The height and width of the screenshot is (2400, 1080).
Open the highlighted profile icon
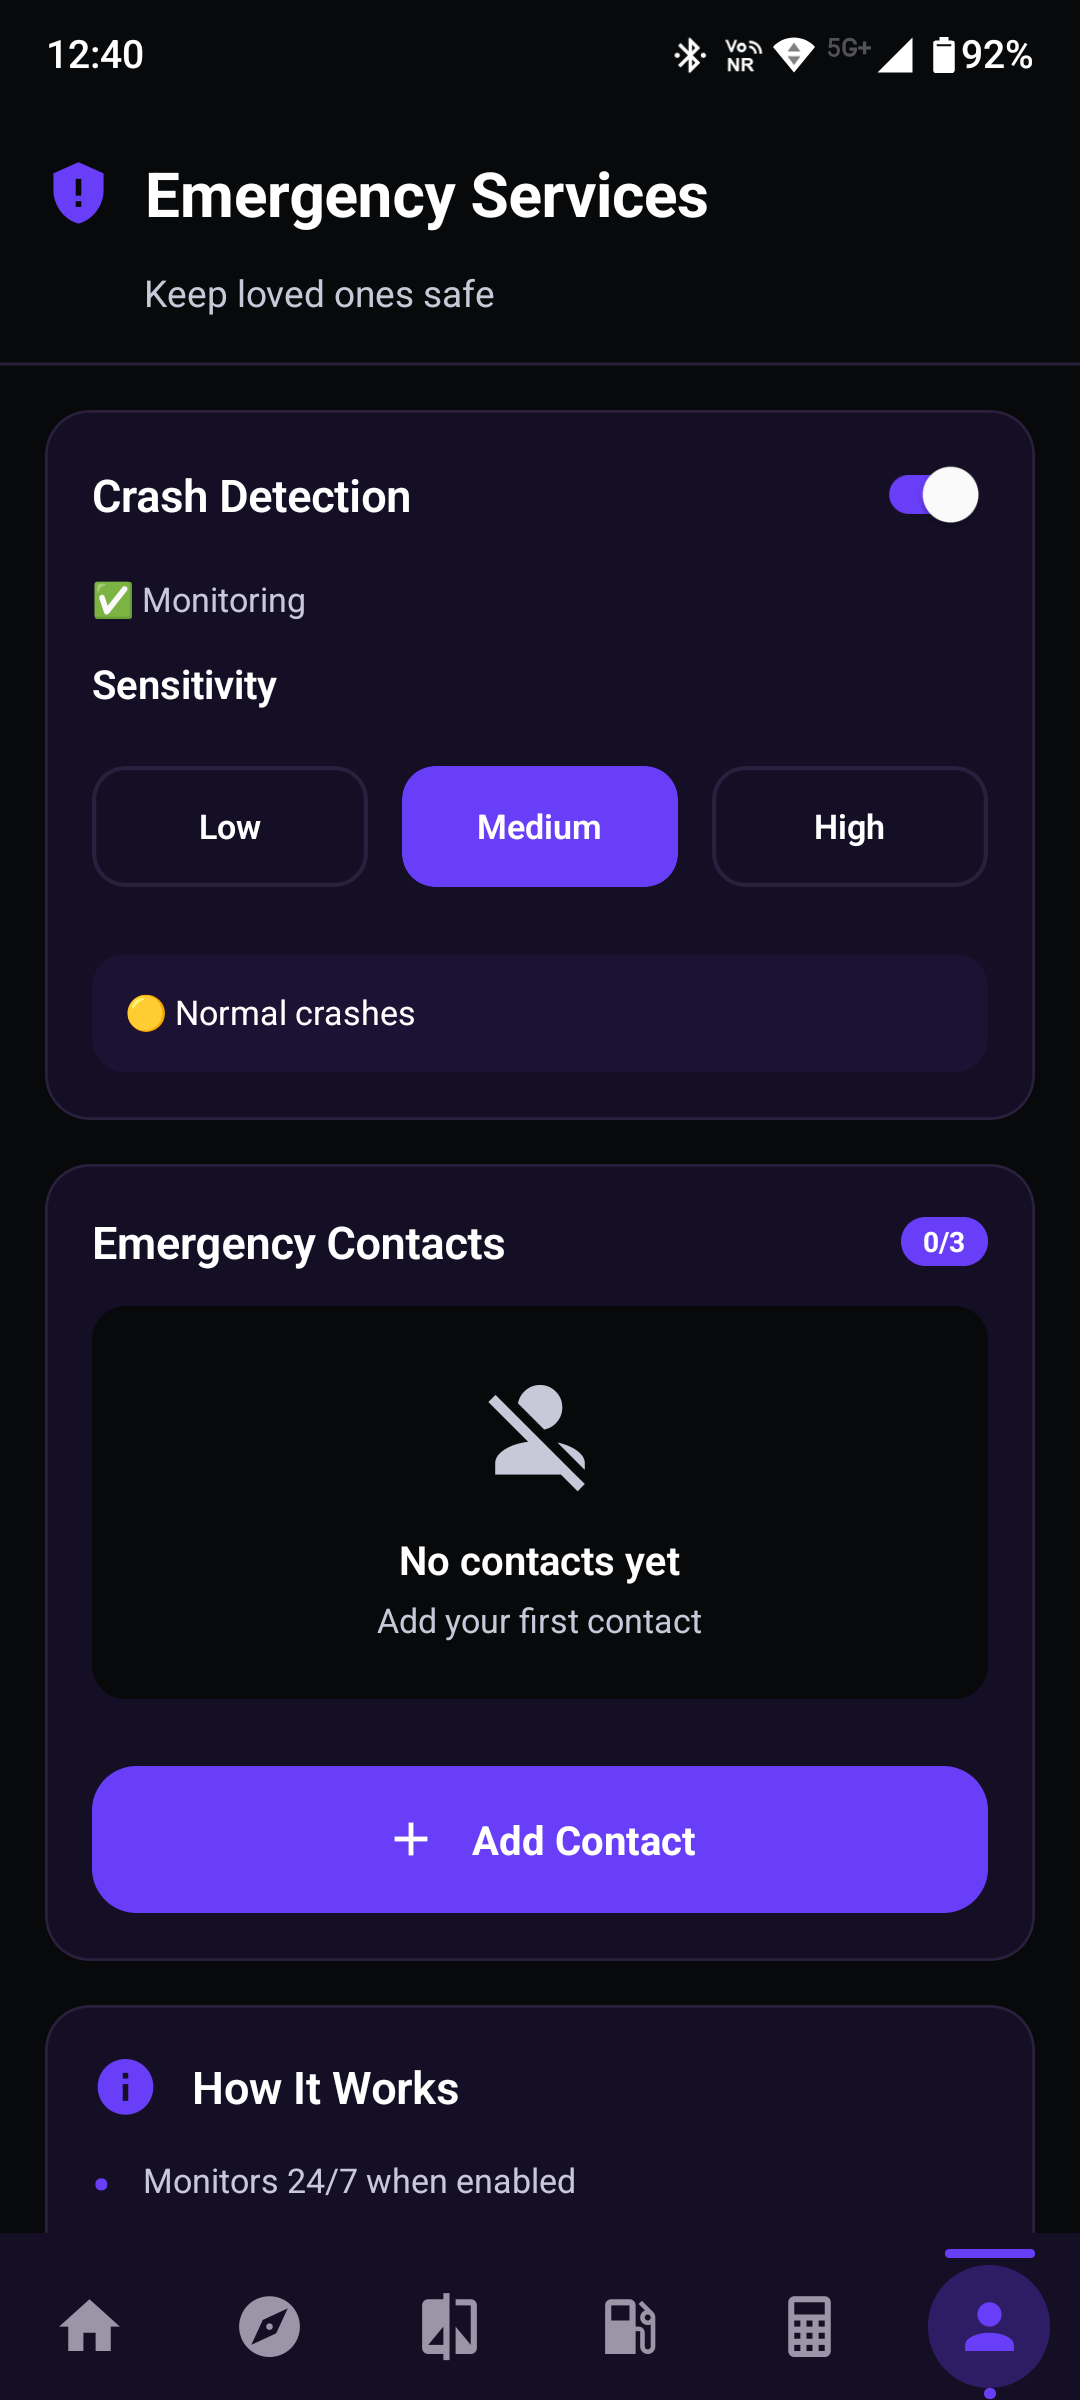tap(989, 2327)
